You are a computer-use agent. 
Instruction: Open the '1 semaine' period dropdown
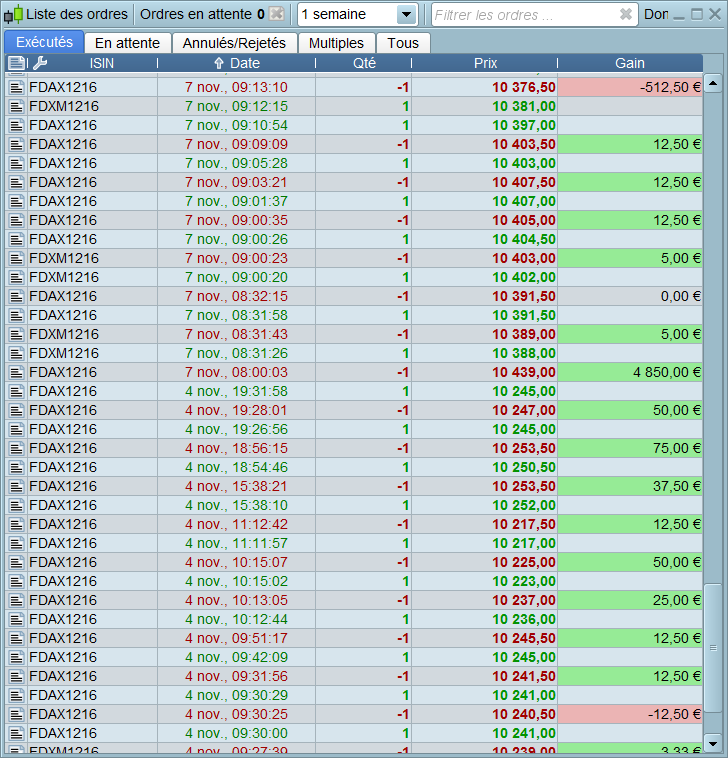[x=405, y=15]
